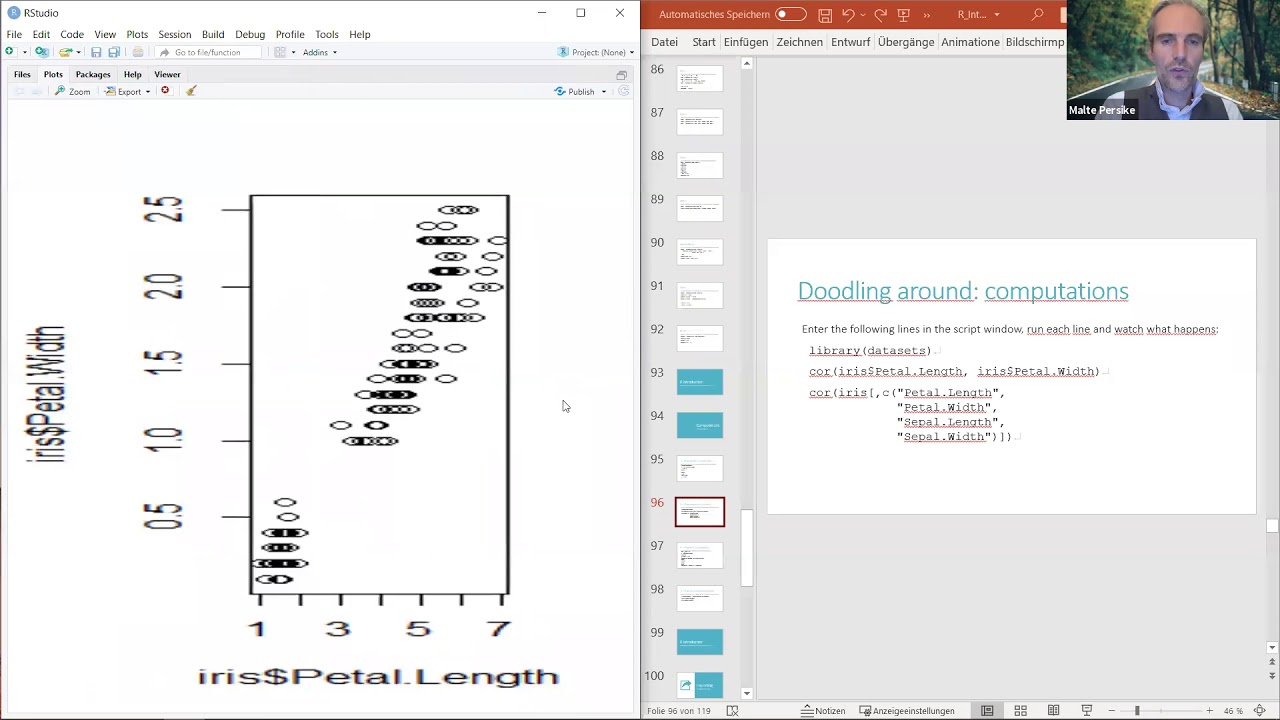Screen dimensions: 1280x720
Task: Zoom the plot in Plots pane
Action: pyautogui.click(x=72, y=91)
